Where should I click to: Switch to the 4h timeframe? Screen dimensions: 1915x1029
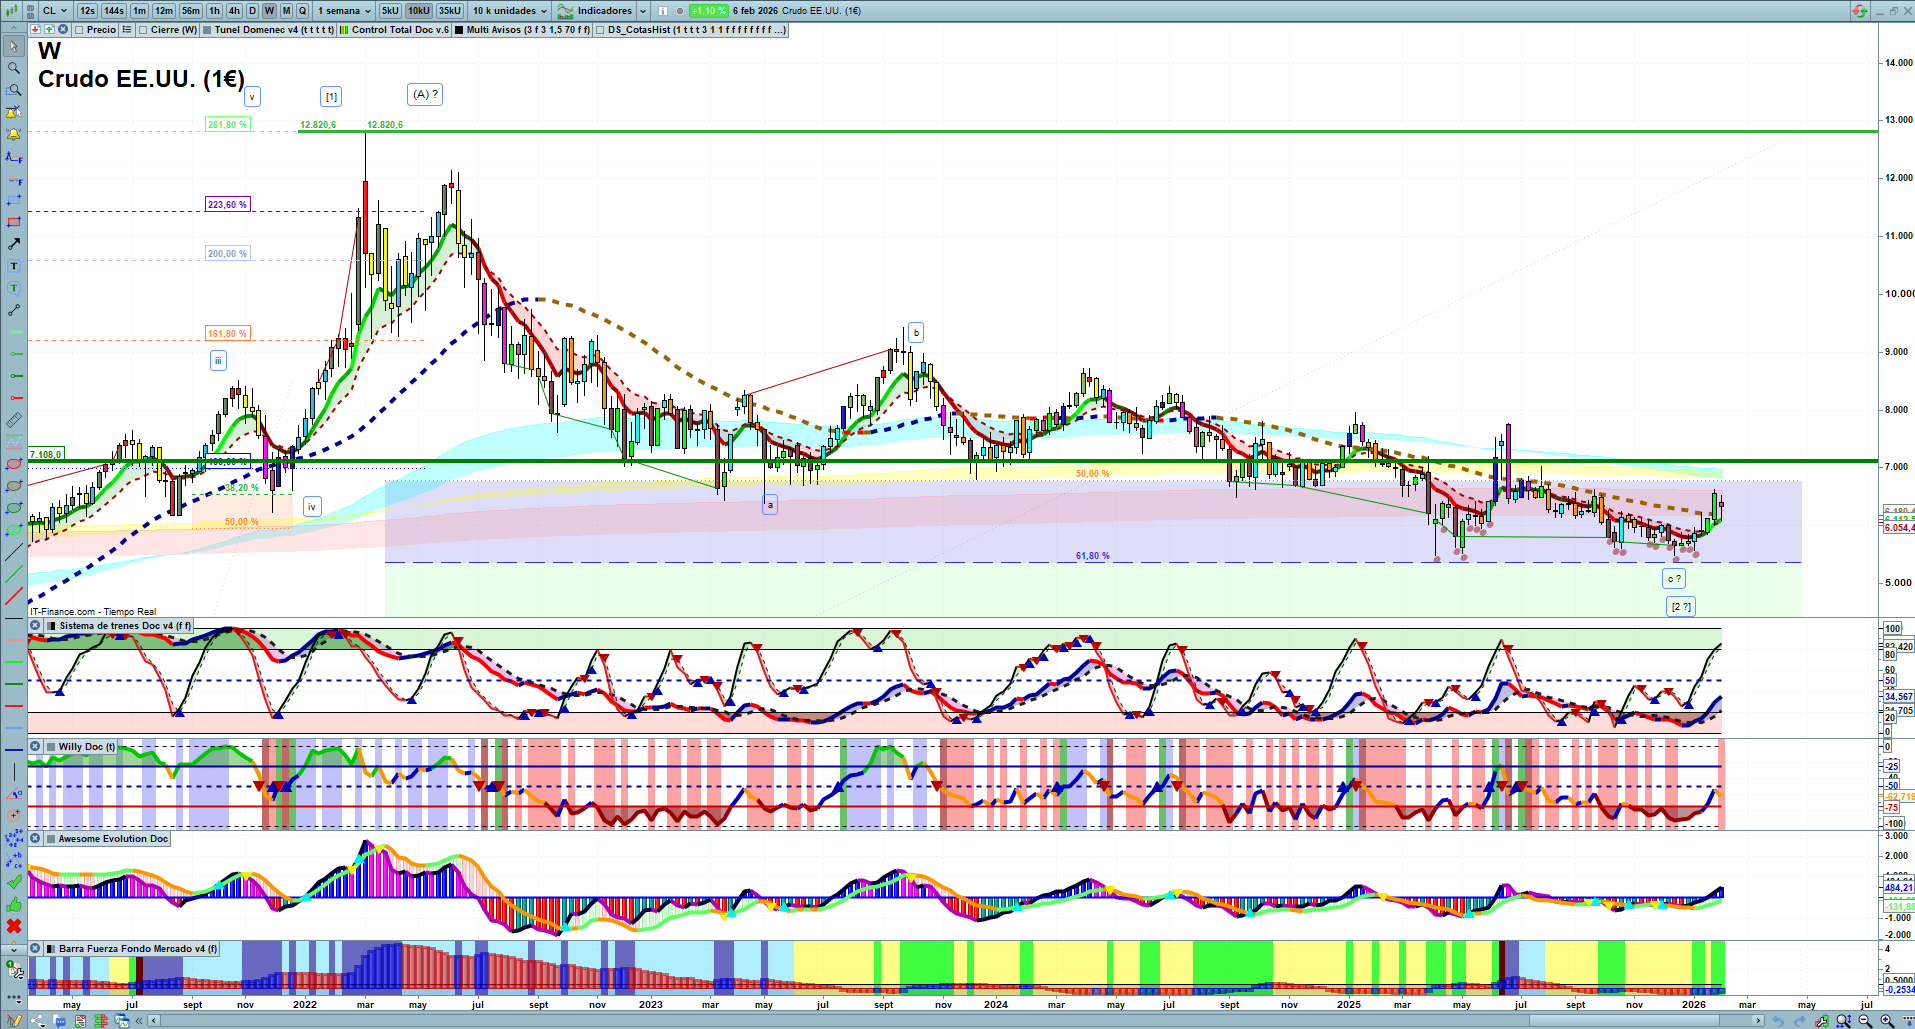click(x=234, y=11)
